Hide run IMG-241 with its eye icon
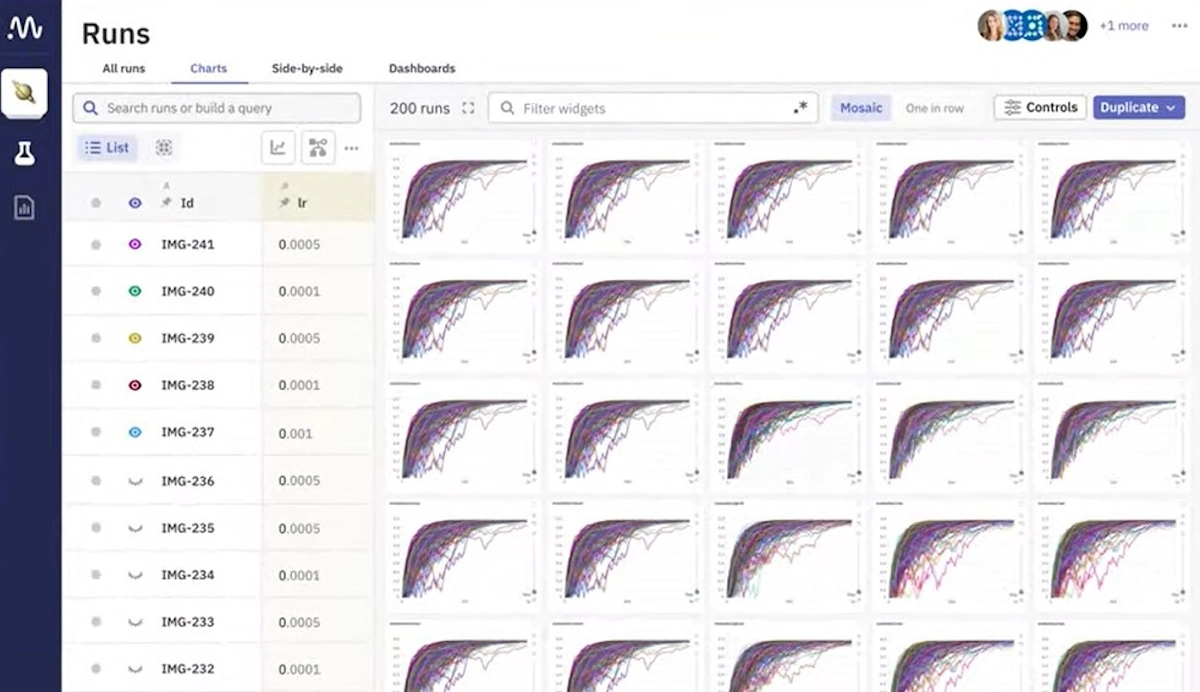 [135, 244]
